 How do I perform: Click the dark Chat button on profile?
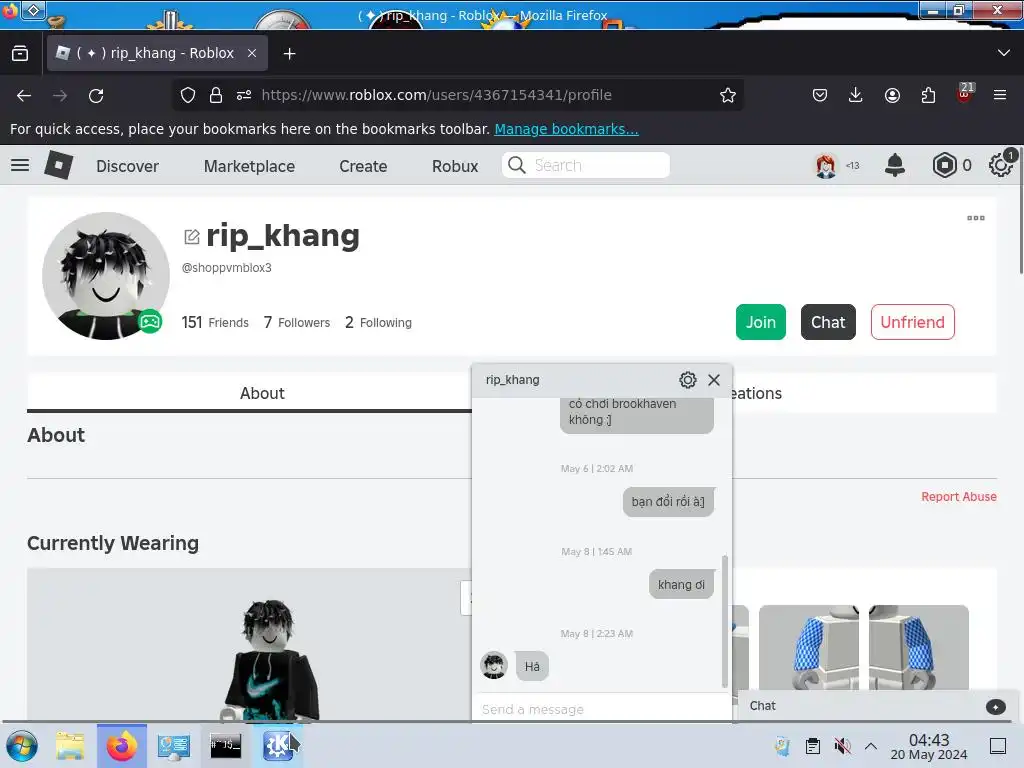(x=828, y=322)
